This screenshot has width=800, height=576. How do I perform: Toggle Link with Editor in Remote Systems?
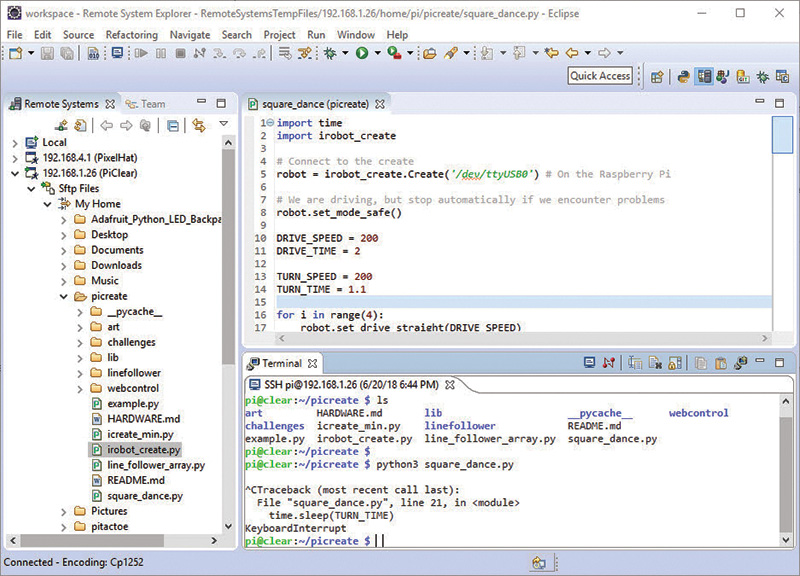[x=198, y=125]
